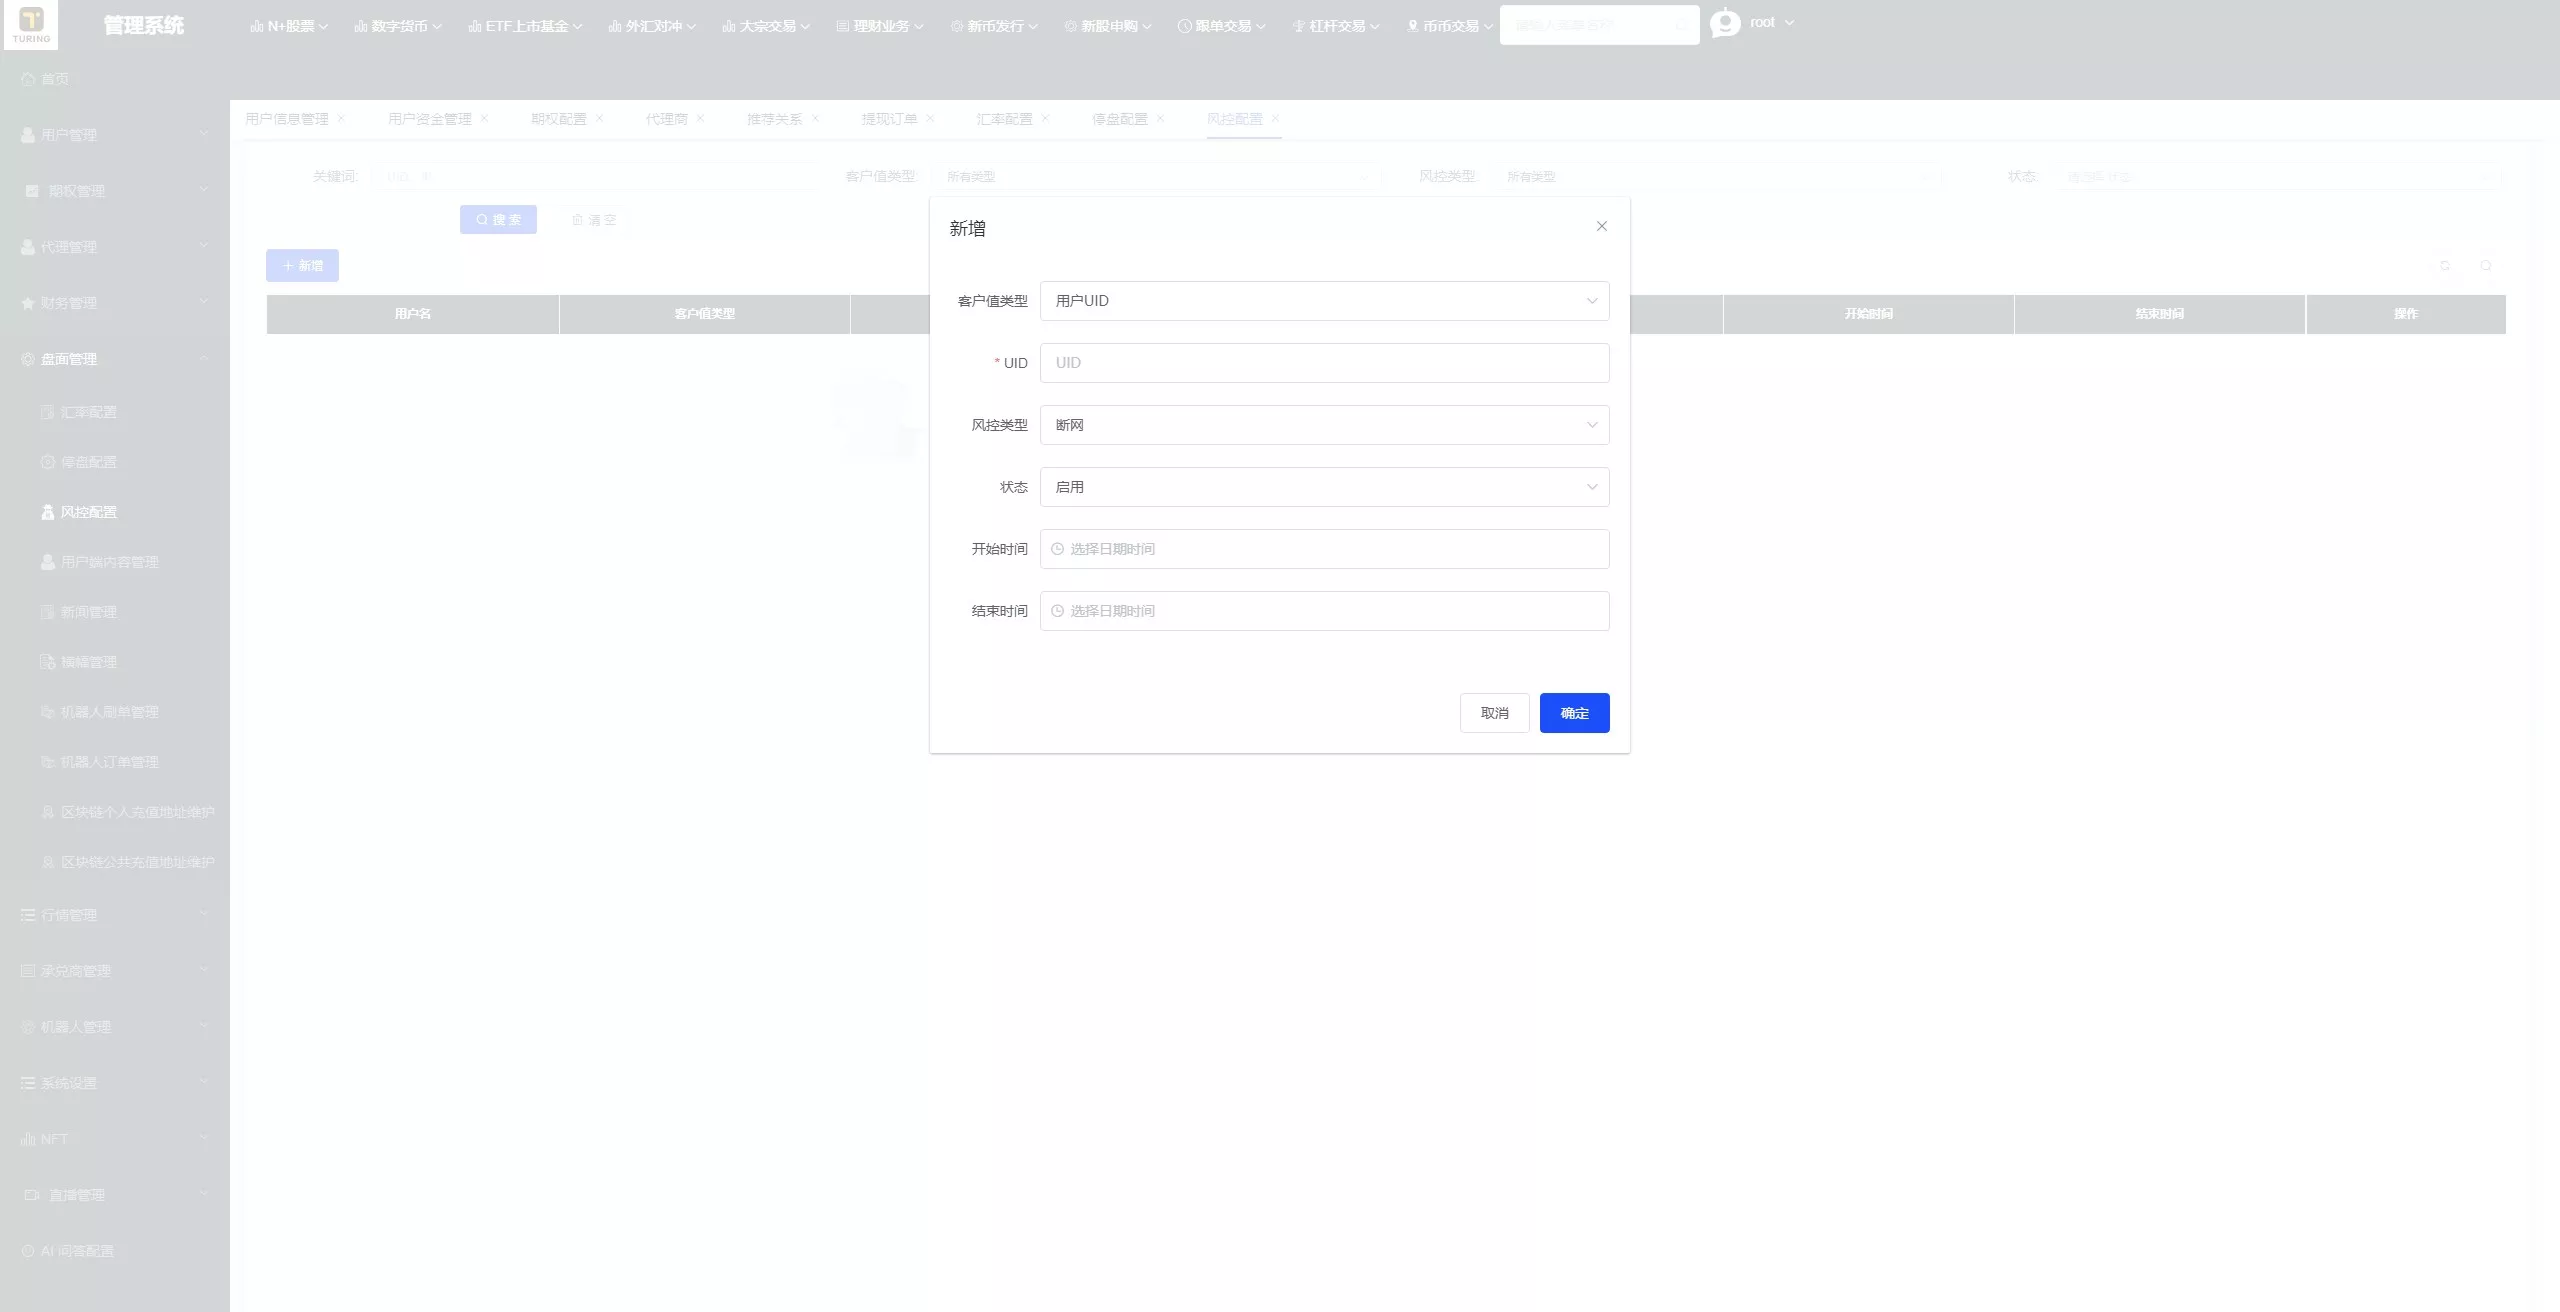This screenshot has width=2560, height=1312.
Task: Expand 直播管理 in the sidebar
Action: [x=115, y=1195]
